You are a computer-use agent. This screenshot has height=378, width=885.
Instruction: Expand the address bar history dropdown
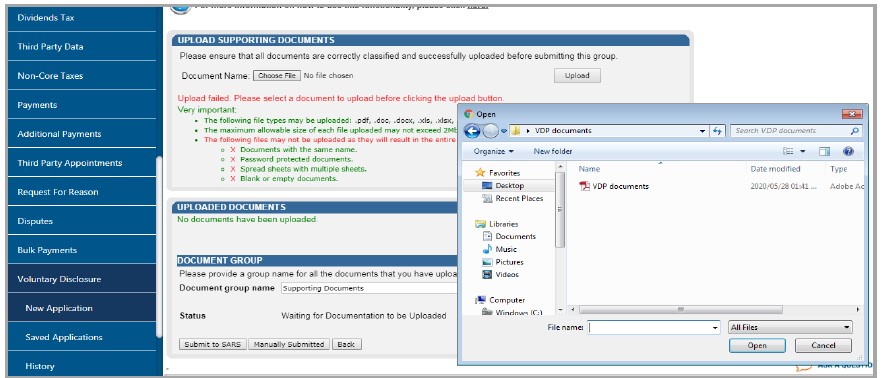703,131
